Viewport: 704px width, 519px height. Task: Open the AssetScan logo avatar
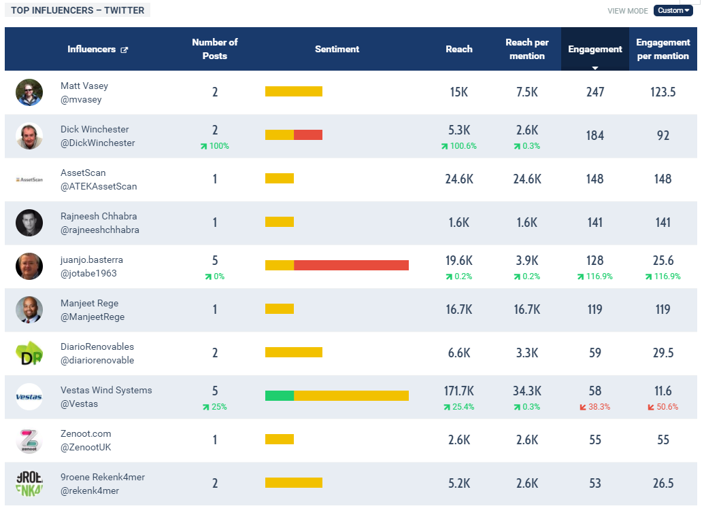[29, 180]
